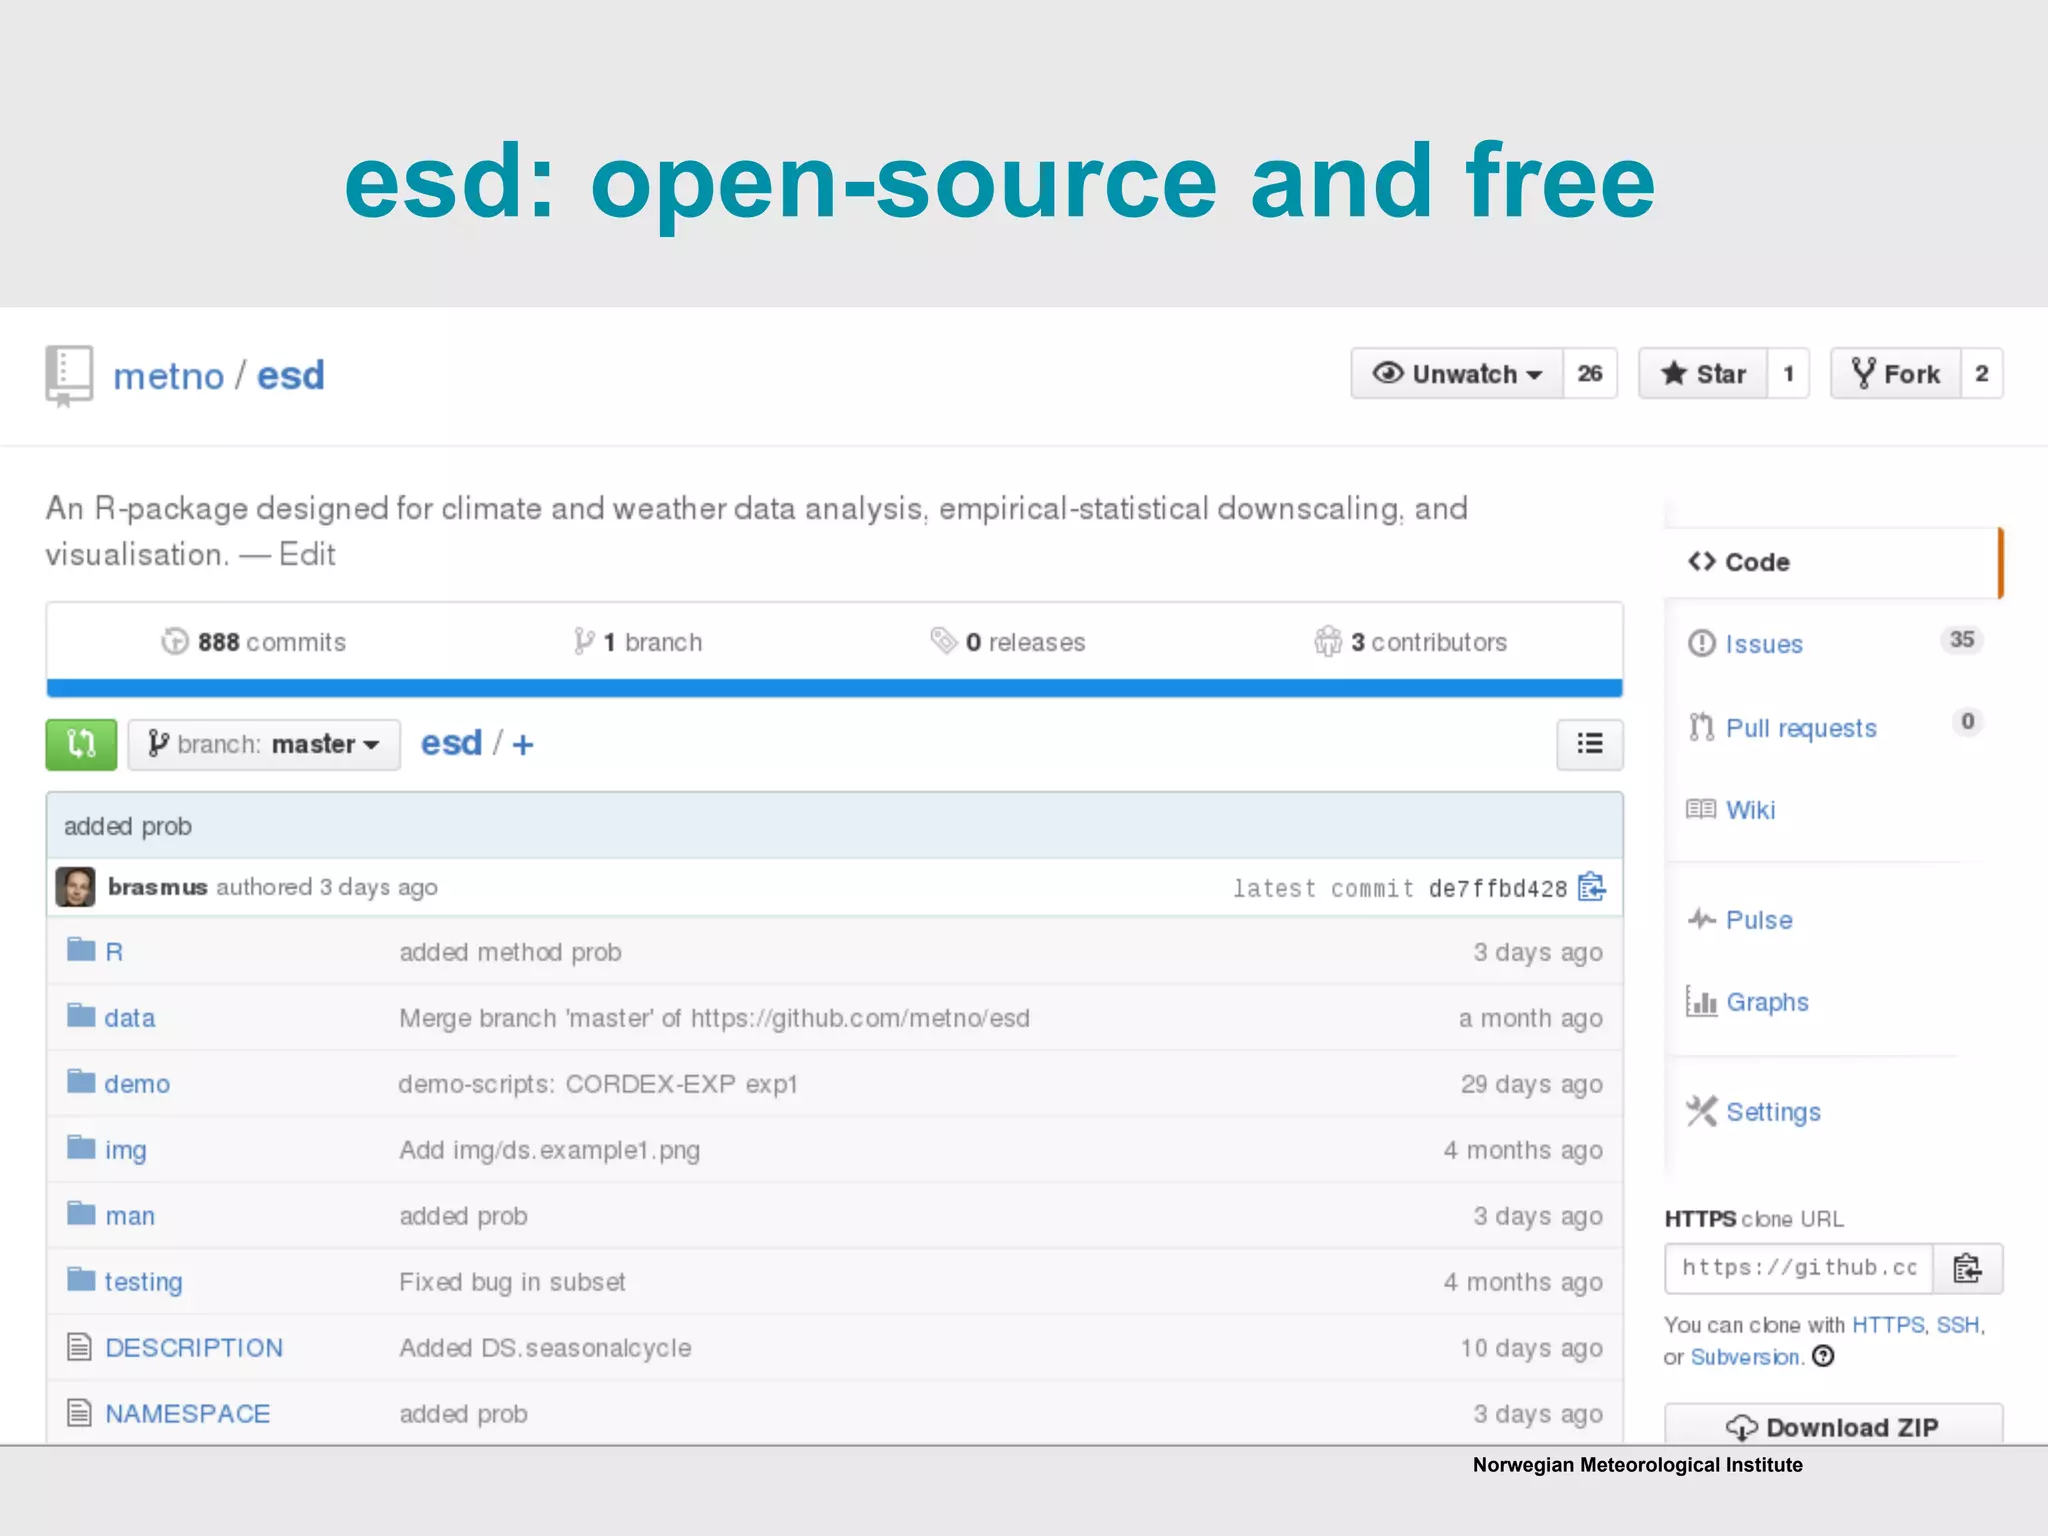Click the green compare and review button
The height and width of the screenshot is (1536, 2048).
pyautogui.click(x=81, y=744)
